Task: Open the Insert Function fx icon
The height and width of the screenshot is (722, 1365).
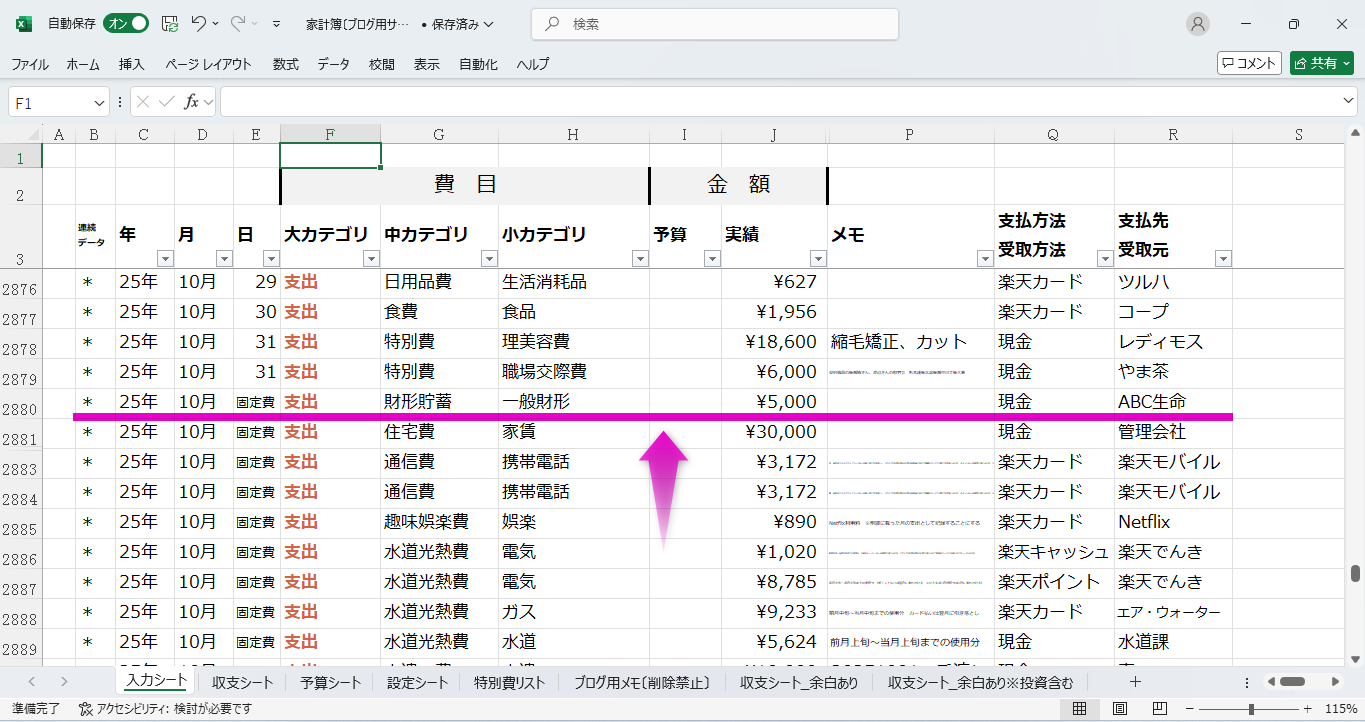Action: tap(192, 102)
